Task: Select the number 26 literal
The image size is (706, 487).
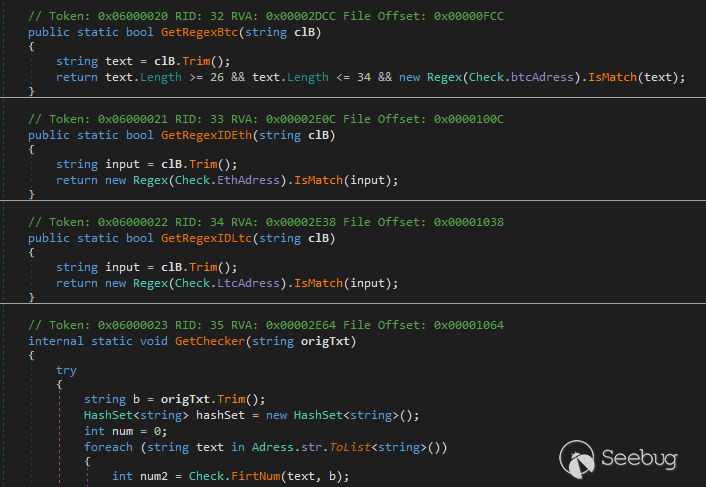Action: [x=217, y=77]
